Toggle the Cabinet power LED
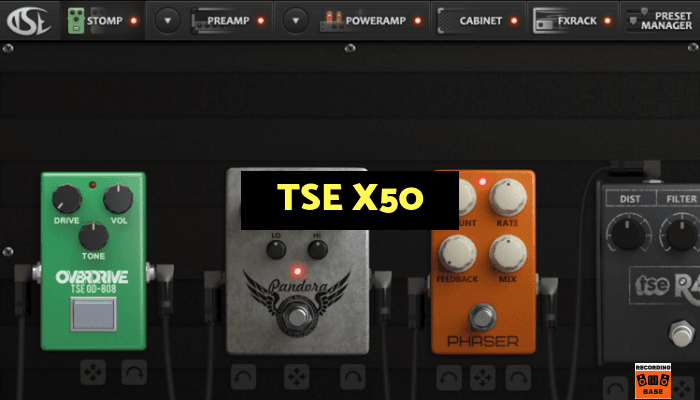 pos(514,21)
